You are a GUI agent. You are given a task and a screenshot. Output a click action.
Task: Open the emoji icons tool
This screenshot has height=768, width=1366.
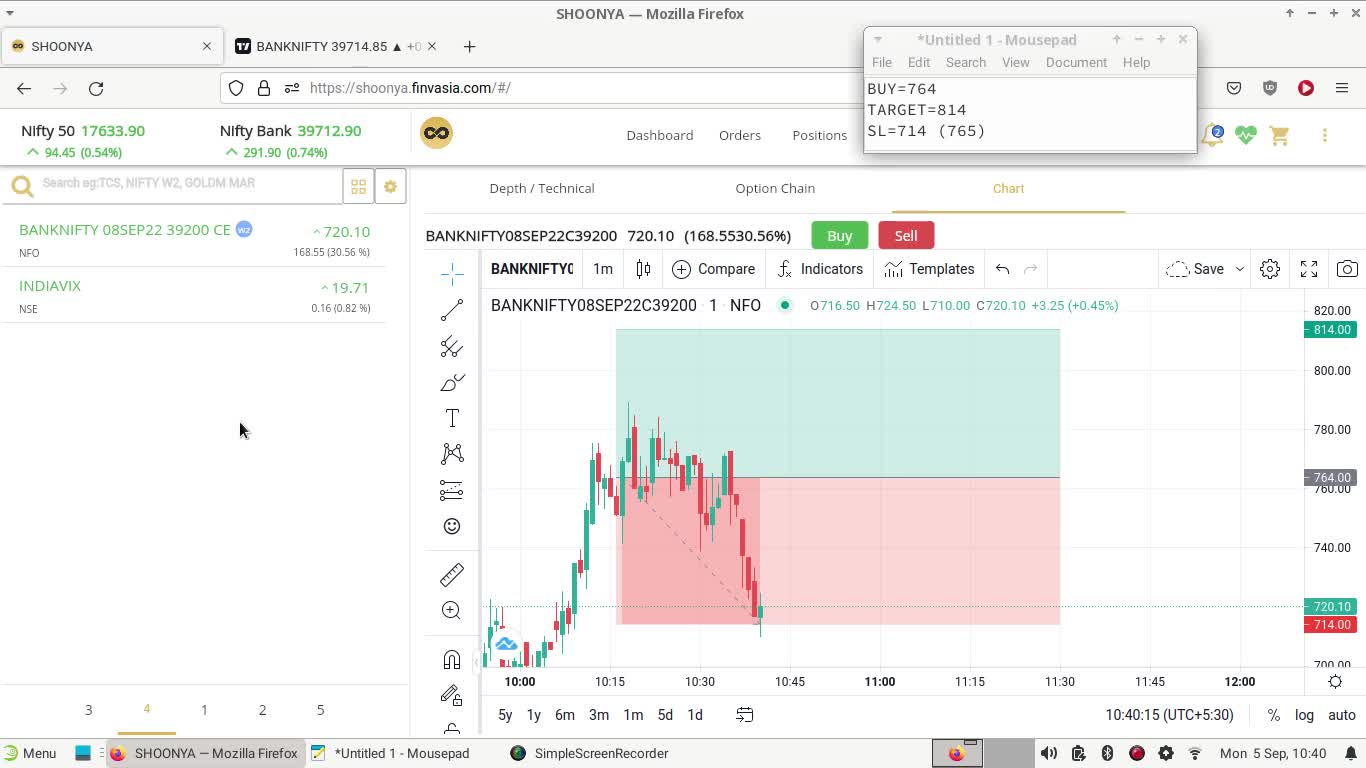[452, 526]
